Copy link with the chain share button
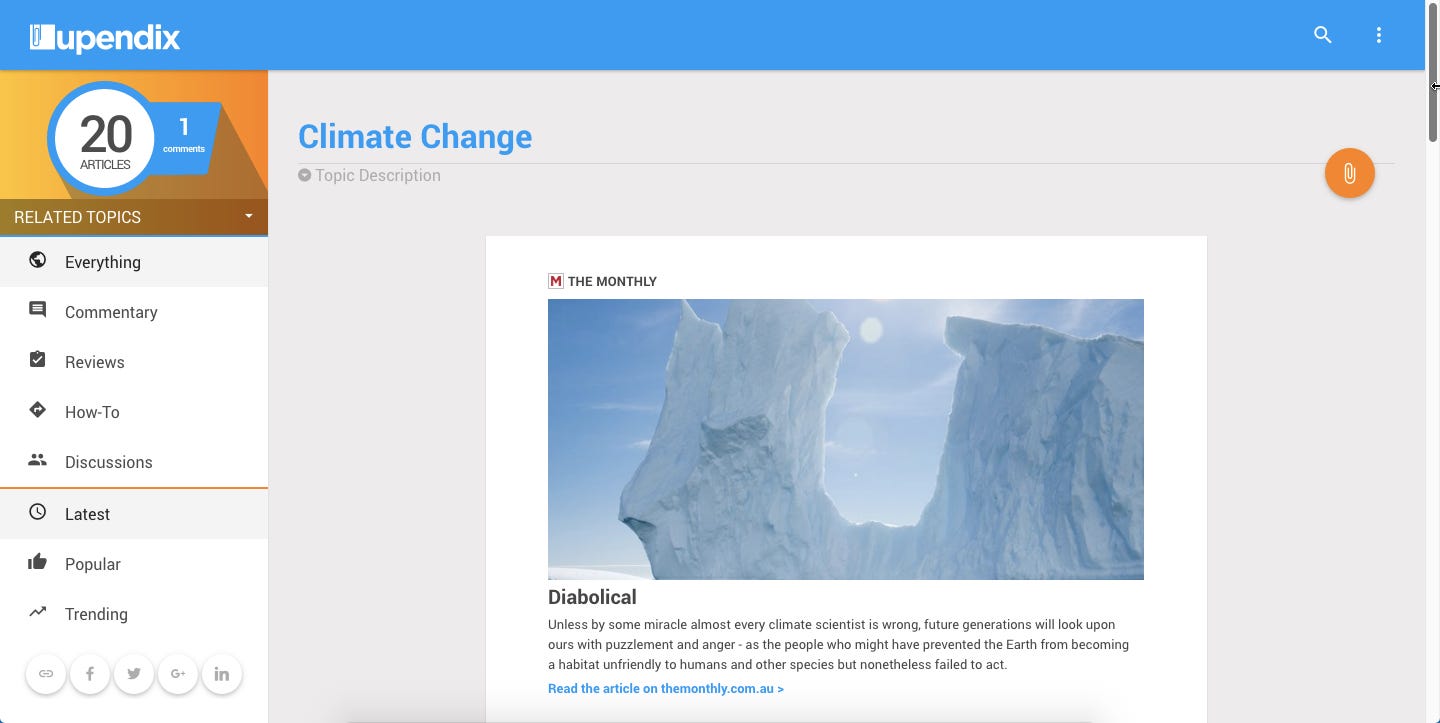This screenshot has width=1440, height=723. click(x=46, y=674)
